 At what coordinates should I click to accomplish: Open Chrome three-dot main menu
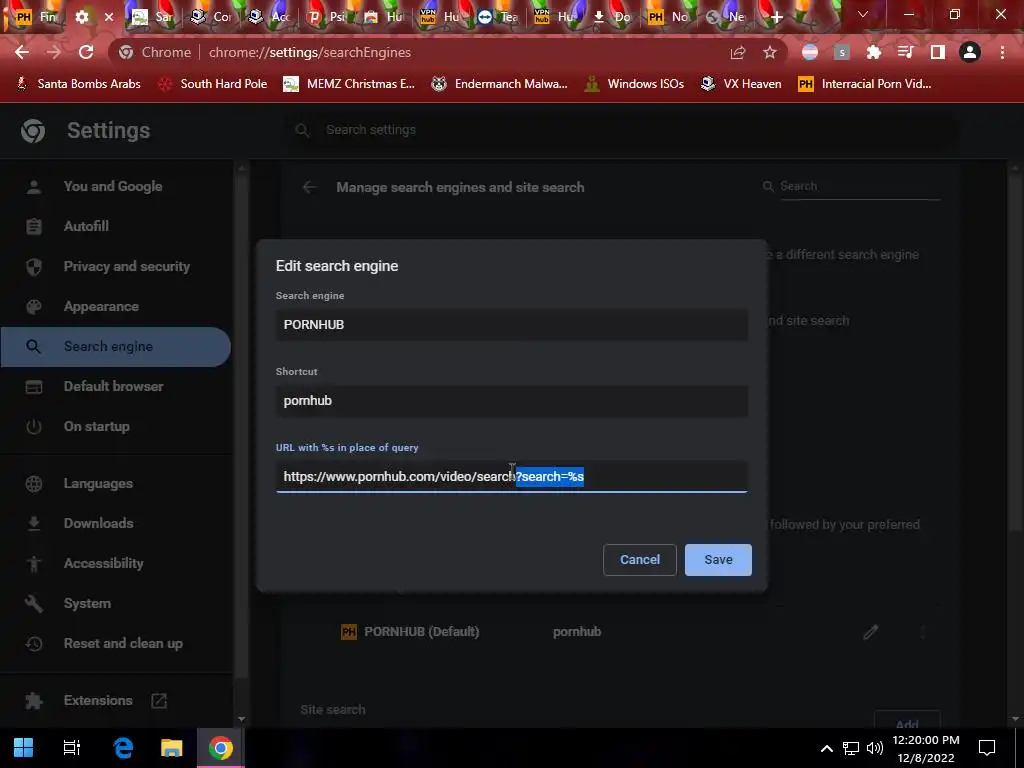(1002, 52)
